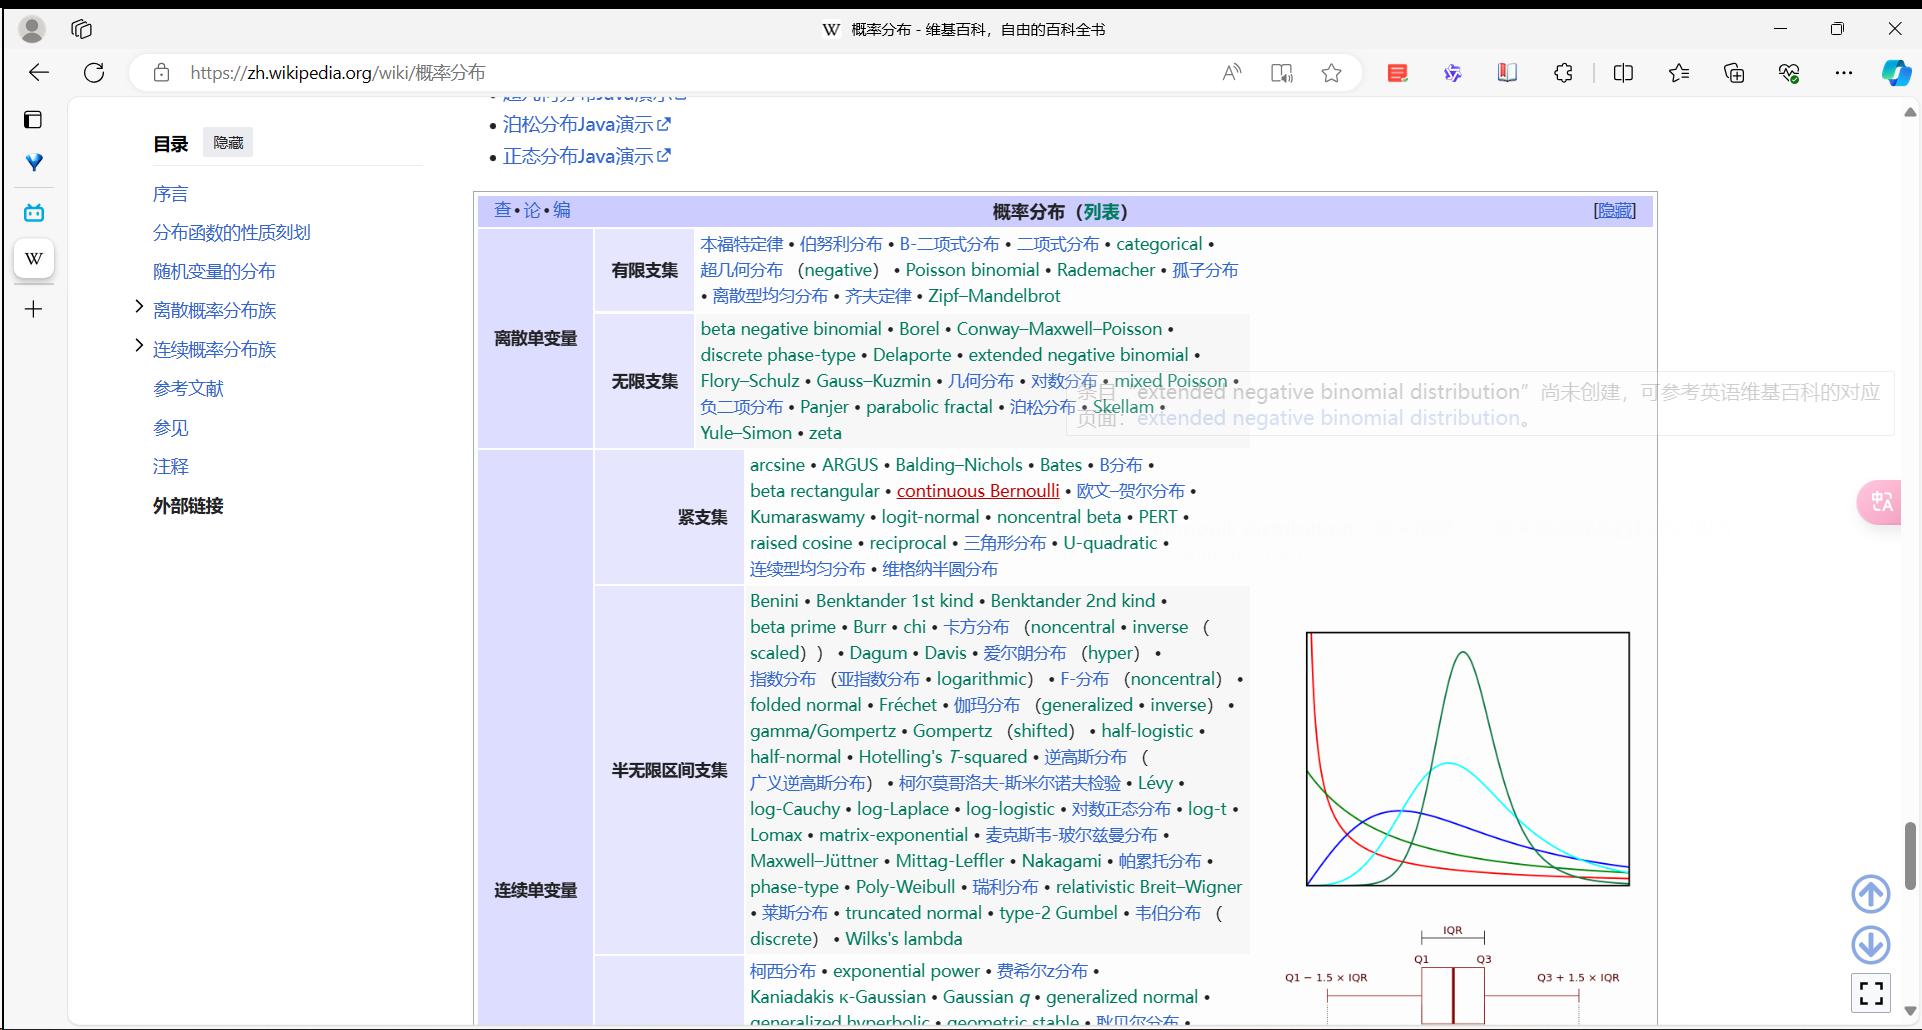Click the scroll-to-bottom circle arrow
The height and width of the screenshot is (1030, 1922).
[x=1871, y=944]
